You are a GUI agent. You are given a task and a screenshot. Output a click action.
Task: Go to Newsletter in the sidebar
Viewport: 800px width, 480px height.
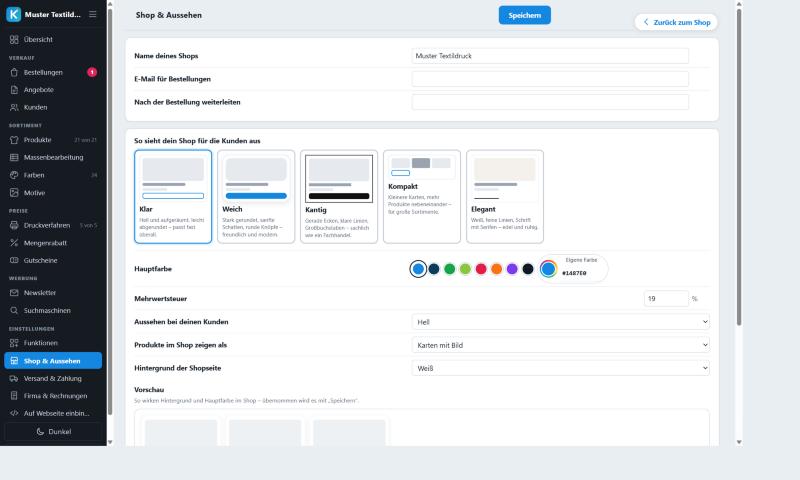click(x=53, y=293)
